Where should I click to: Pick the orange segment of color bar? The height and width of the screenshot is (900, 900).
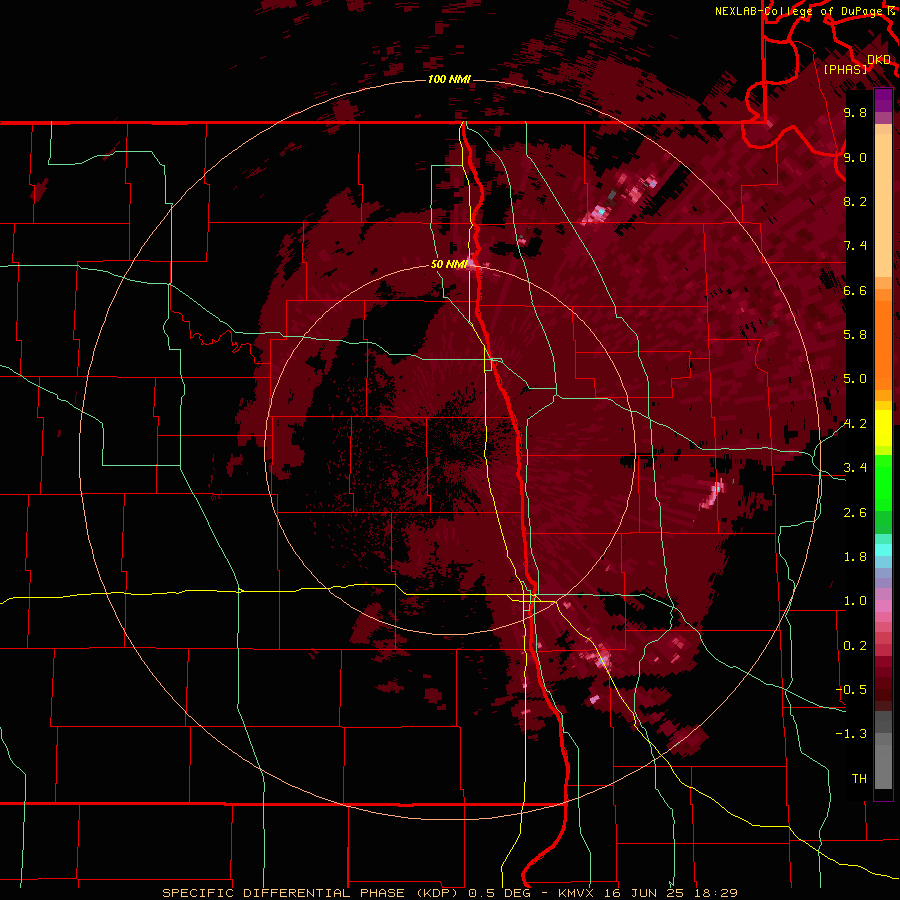coord(883,344)
